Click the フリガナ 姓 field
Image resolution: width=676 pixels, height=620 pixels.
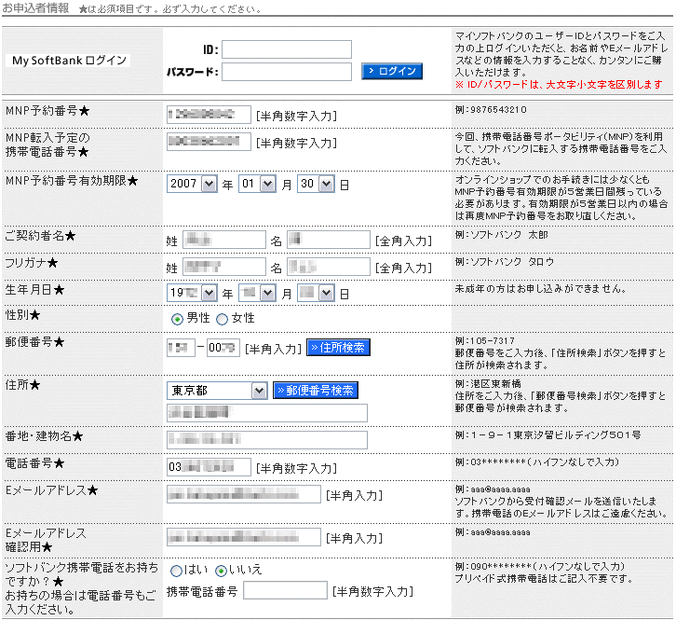tap(224, 267)
